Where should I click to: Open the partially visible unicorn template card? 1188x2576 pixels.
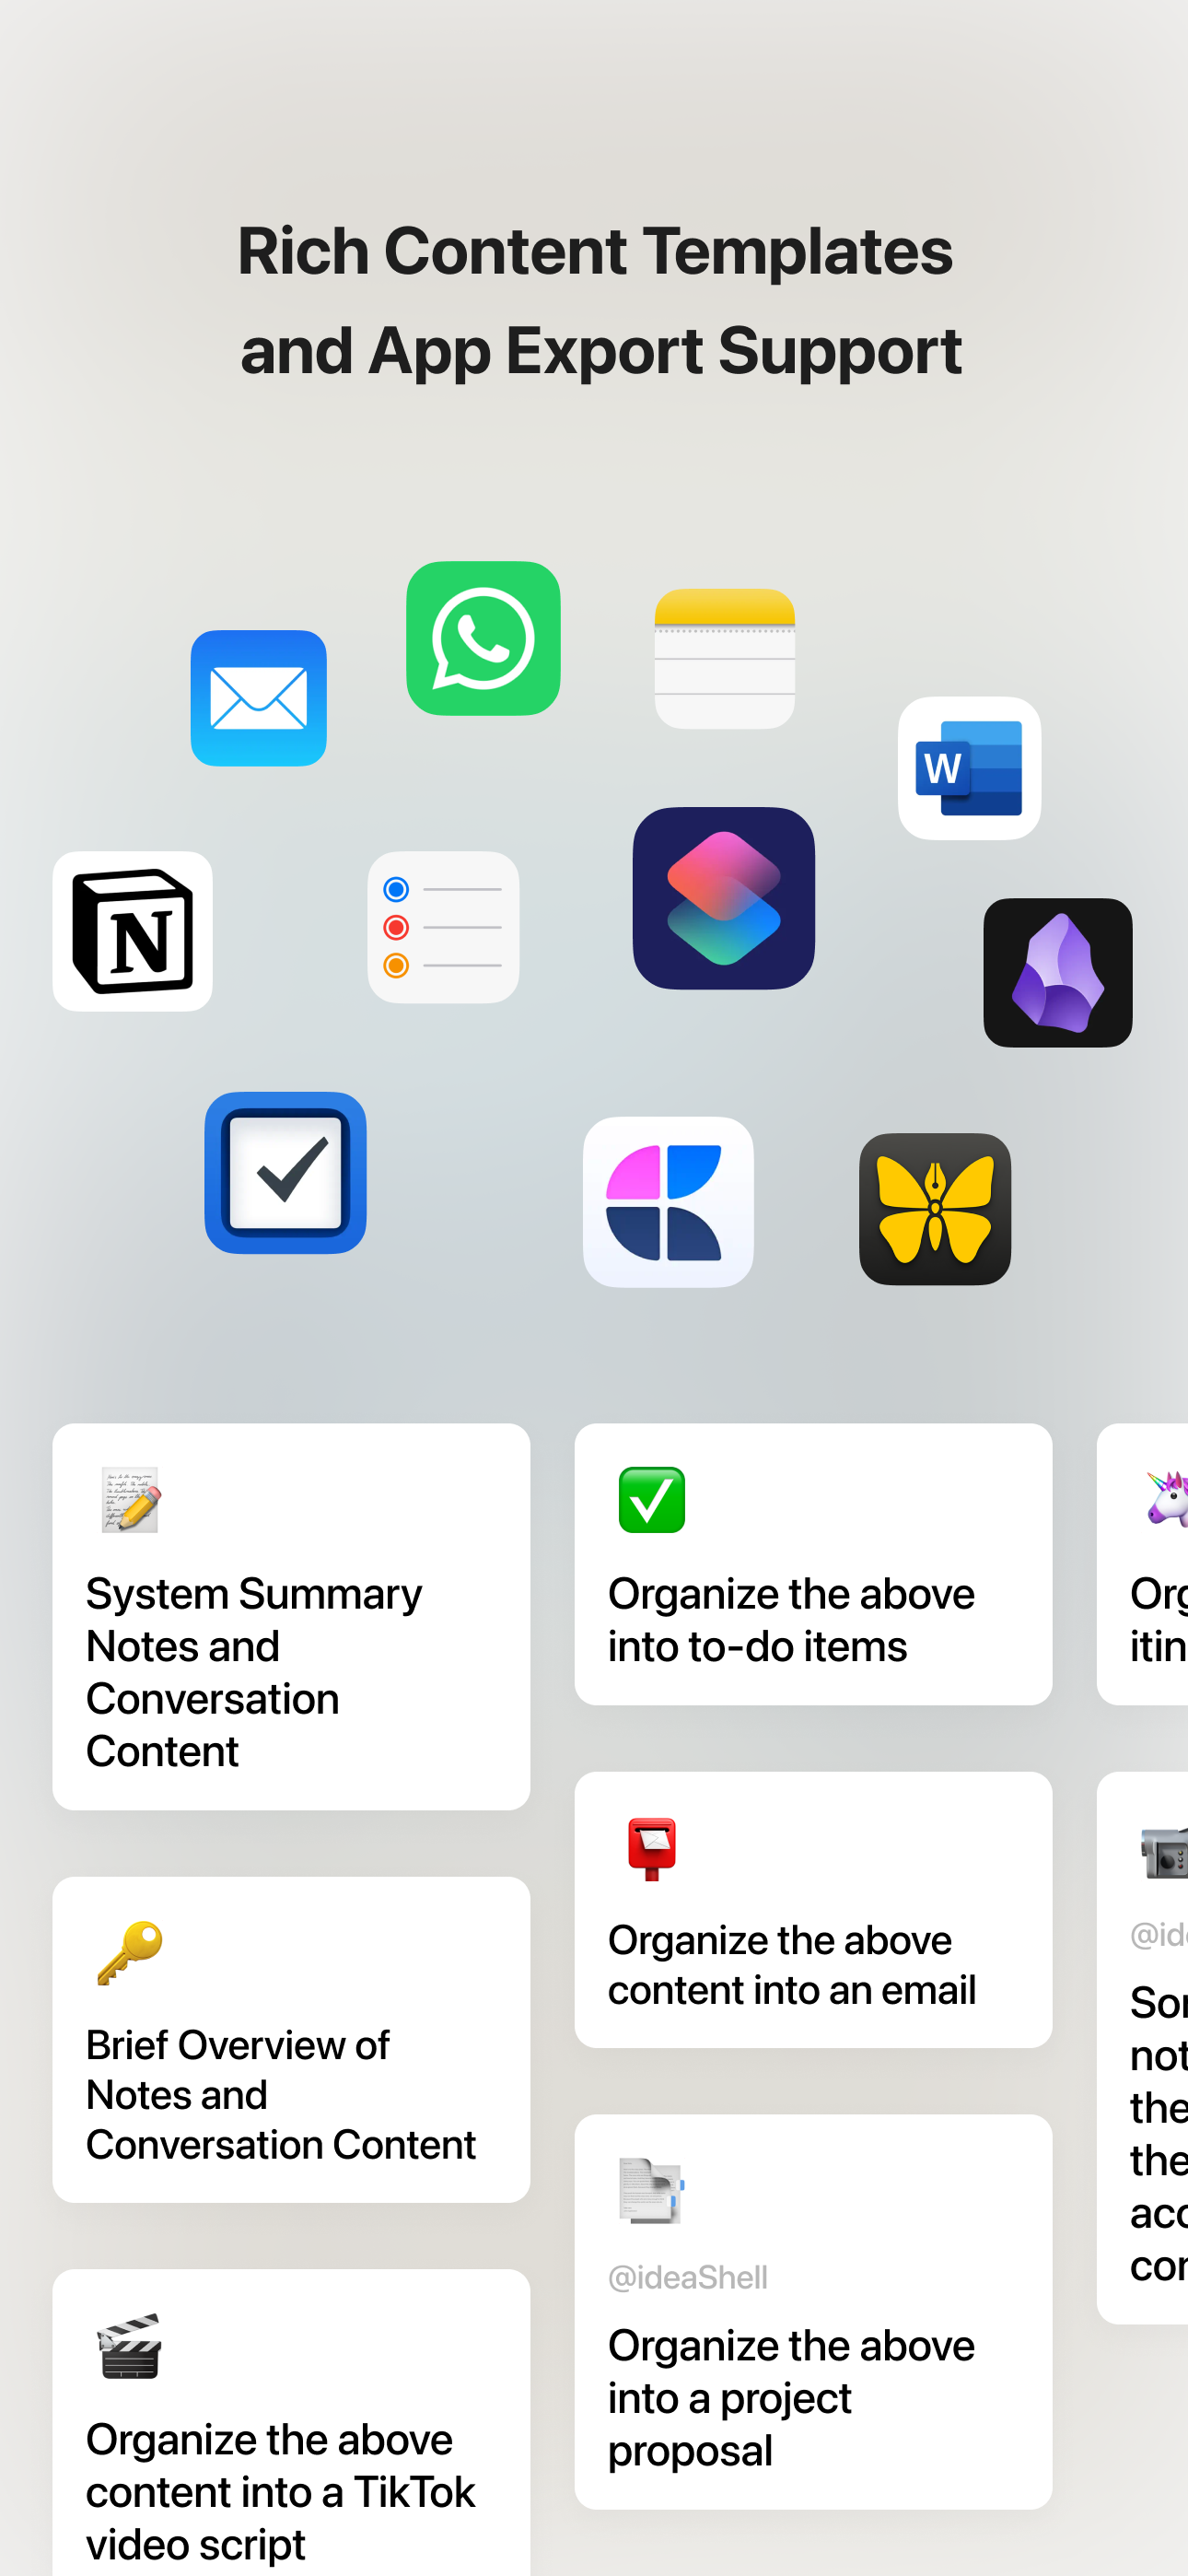click(x=1142, y=1564)
